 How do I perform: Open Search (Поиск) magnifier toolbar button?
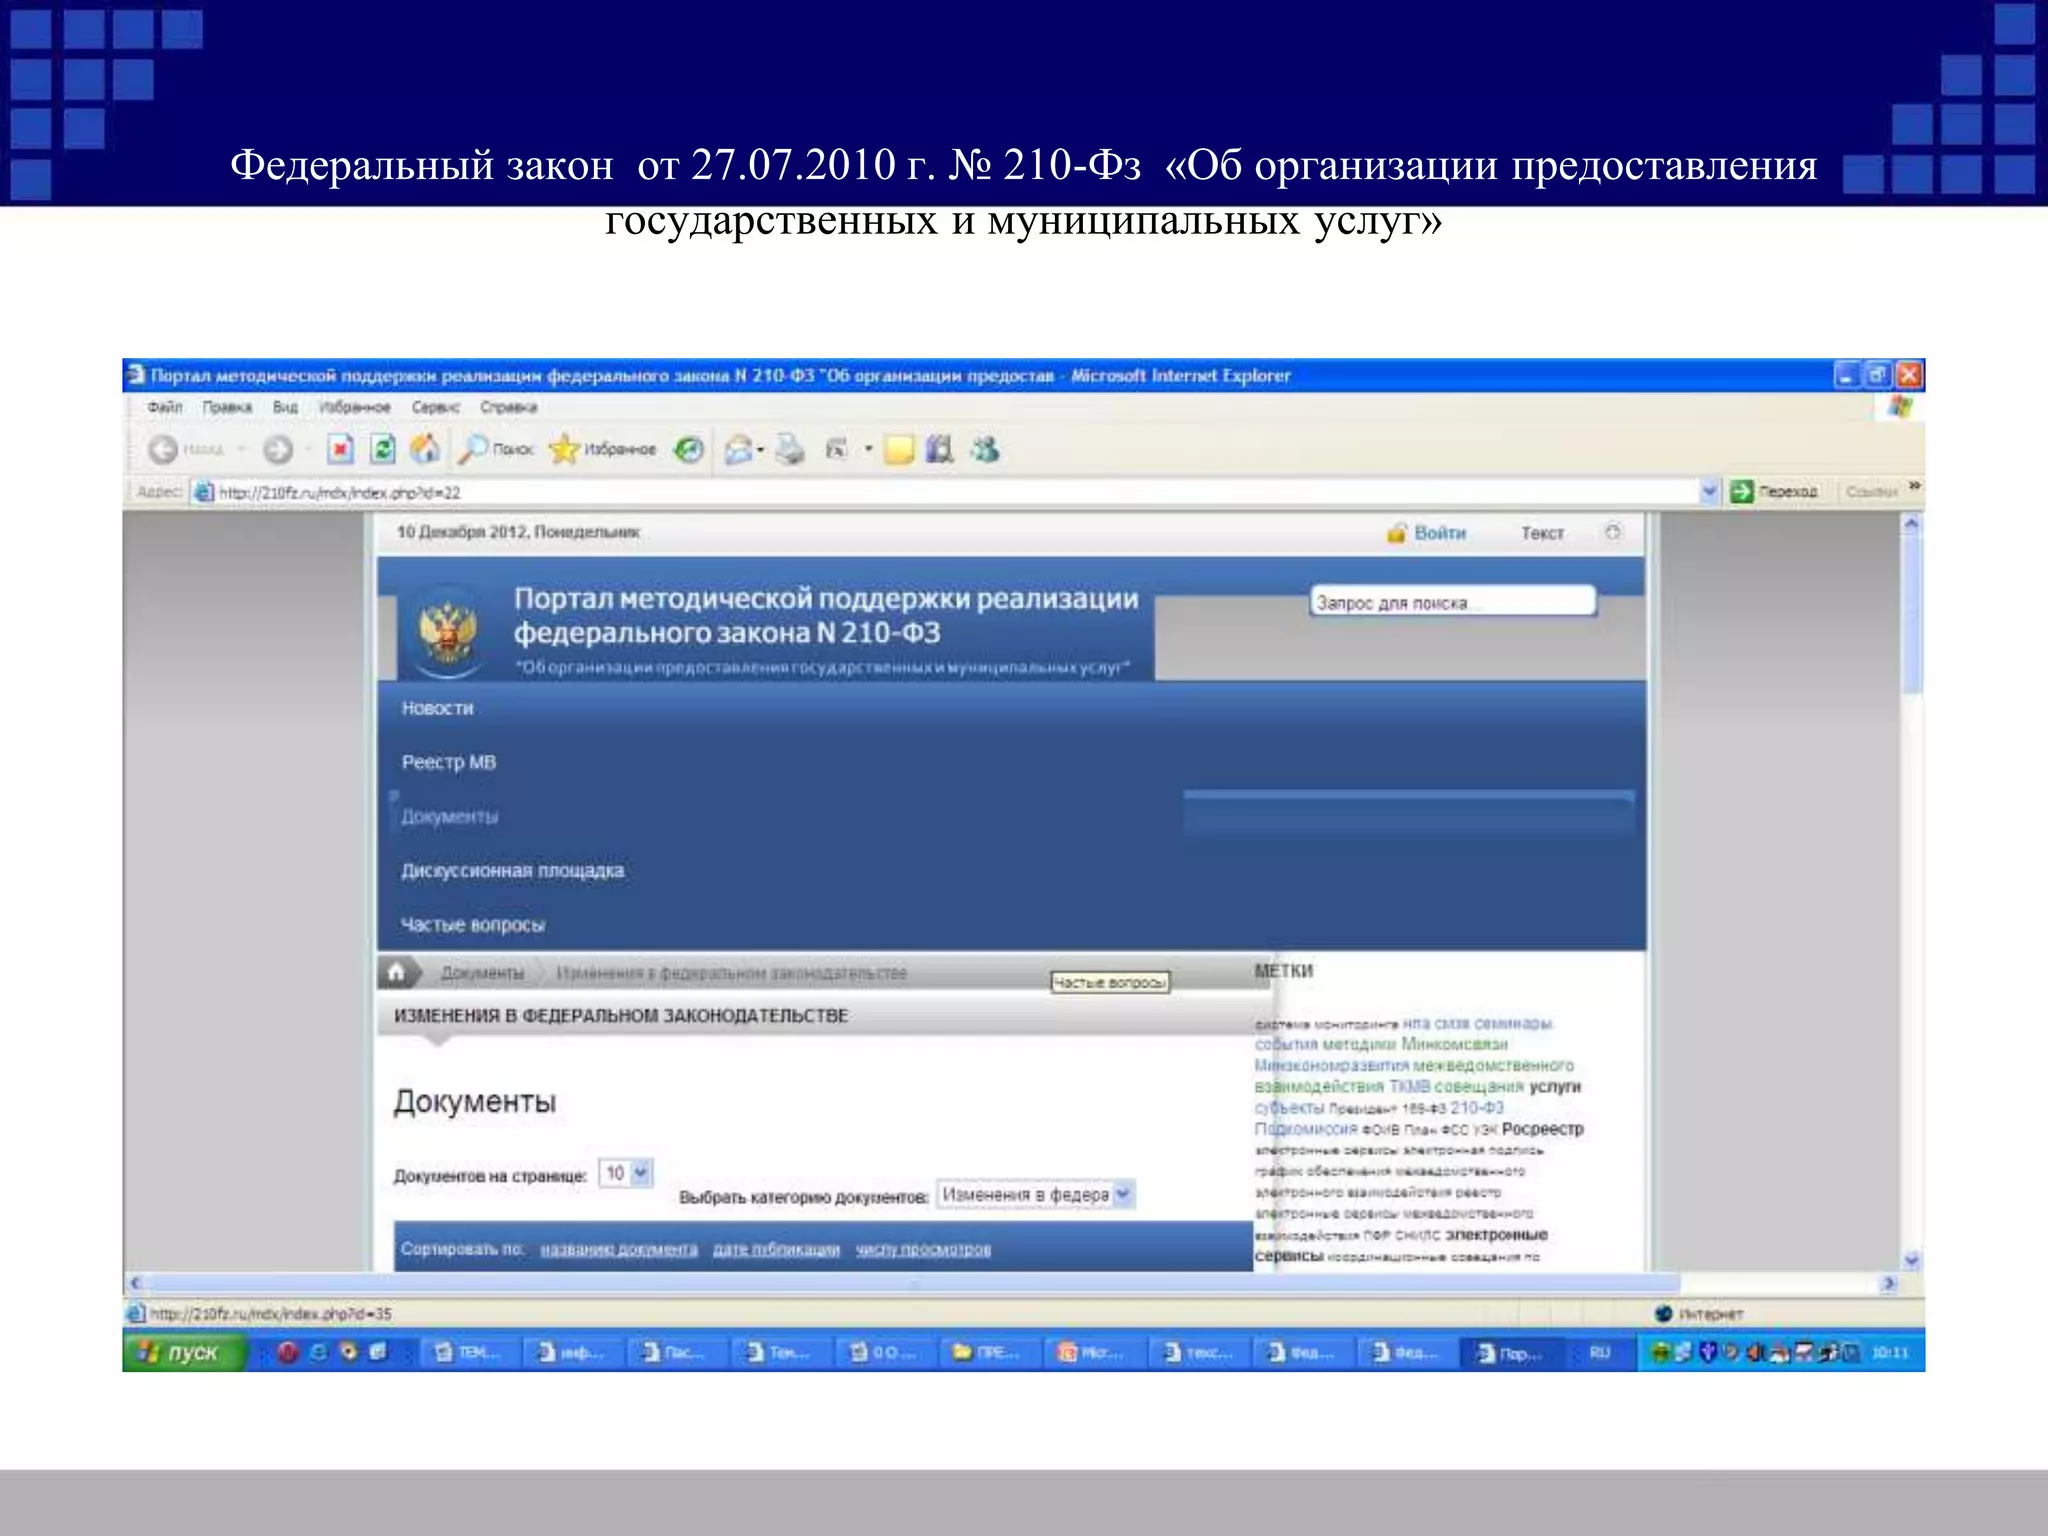(496, 450)
